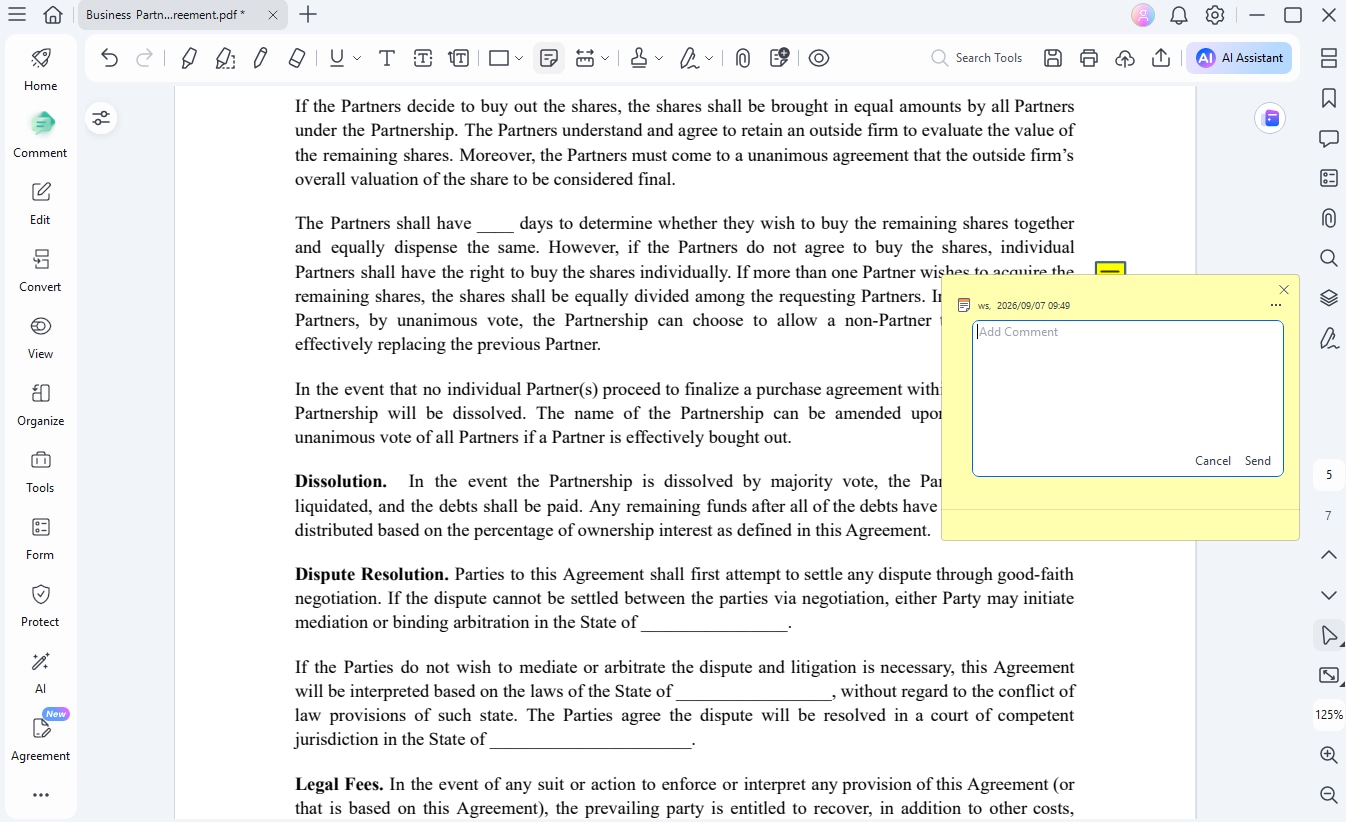Viewport: 1346px width, 822px height.
Task: Open the Search panel magnifier on right
Action: (x=1329, y=258)
